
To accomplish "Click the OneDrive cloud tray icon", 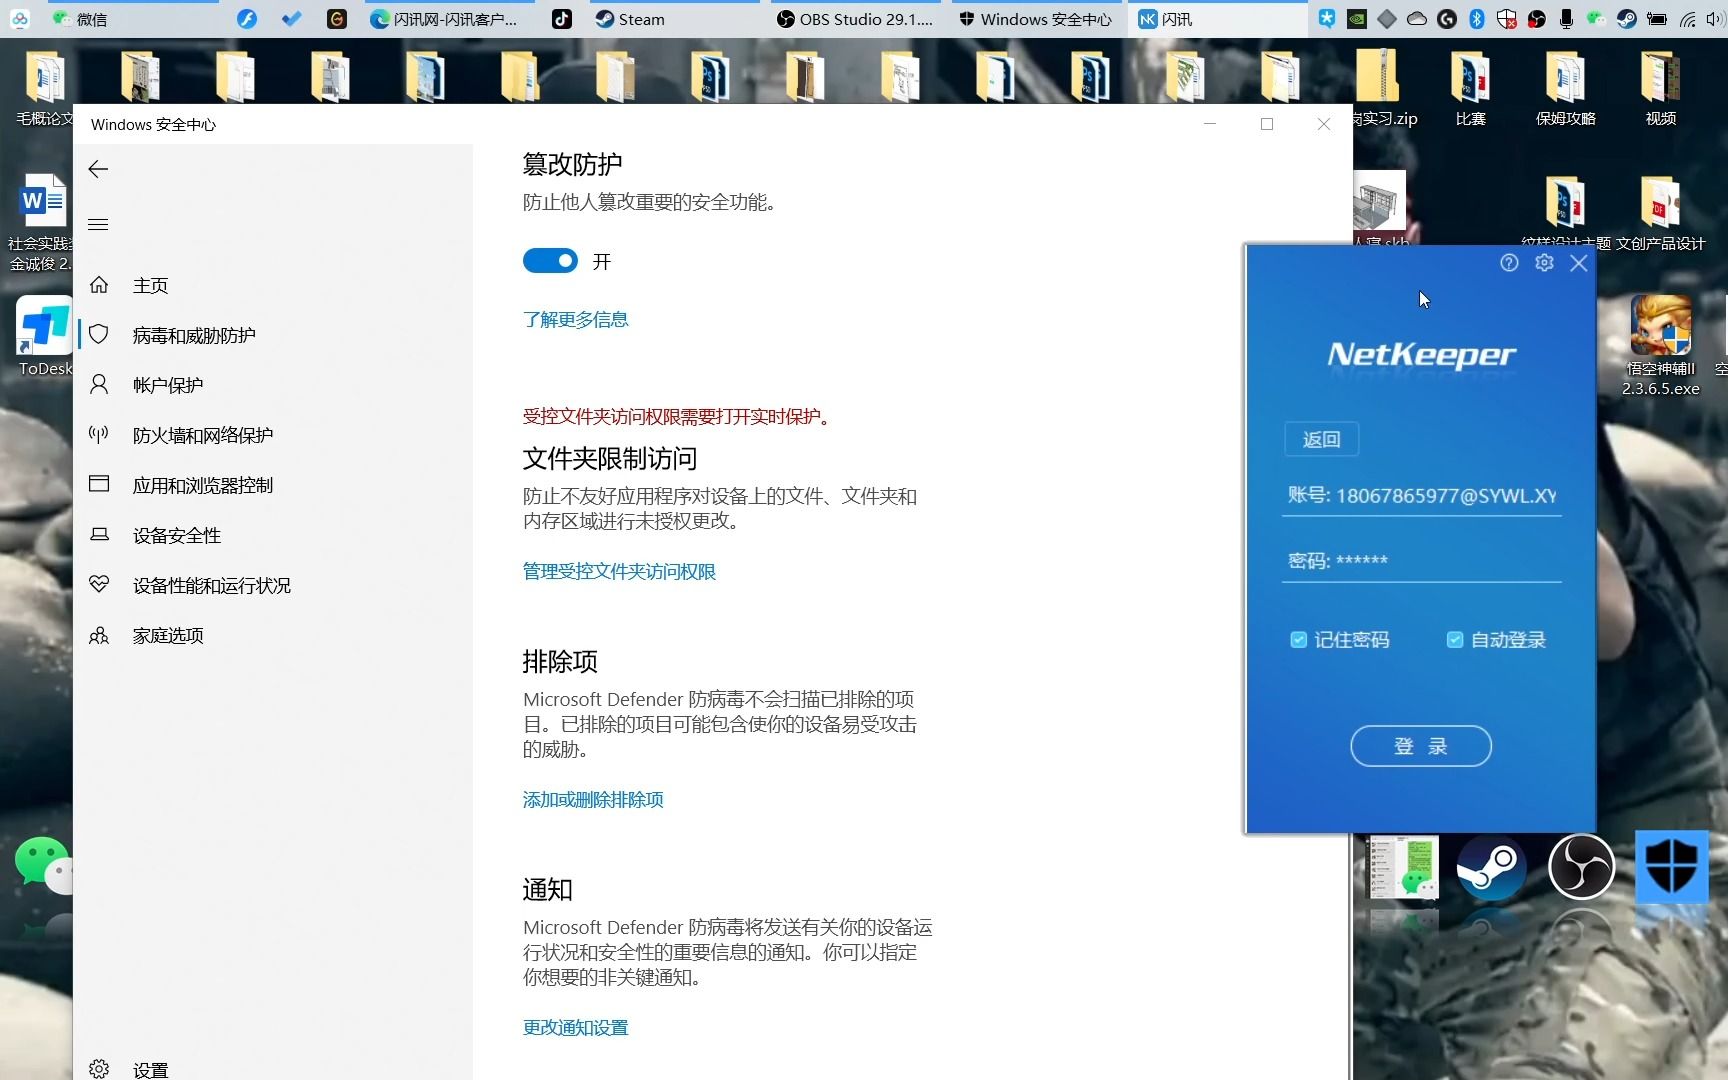I will (x=1416, y=19).
